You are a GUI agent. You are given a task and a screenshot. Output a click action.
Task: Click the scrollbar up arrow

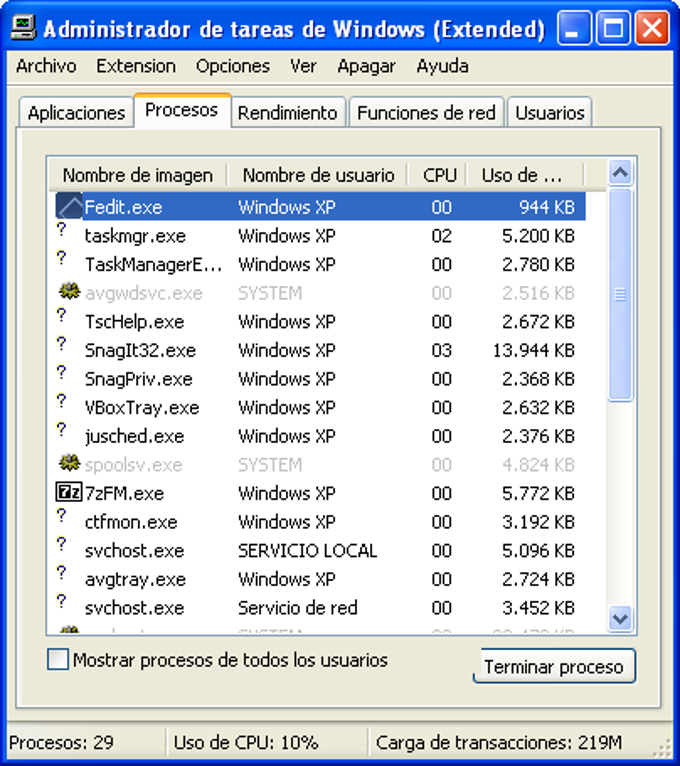[x=620, y=172]
